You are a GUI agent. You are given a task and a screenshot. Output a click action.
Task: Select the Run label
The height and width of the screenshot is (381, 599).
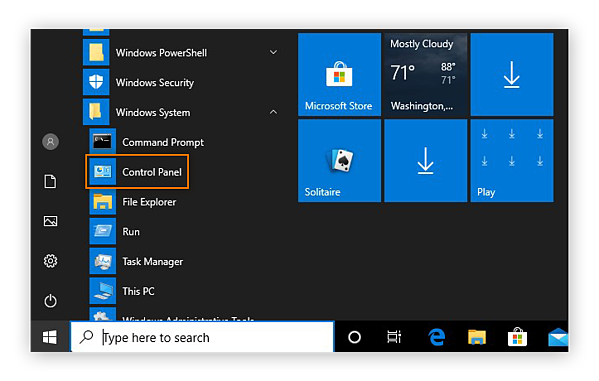point(131,232)
